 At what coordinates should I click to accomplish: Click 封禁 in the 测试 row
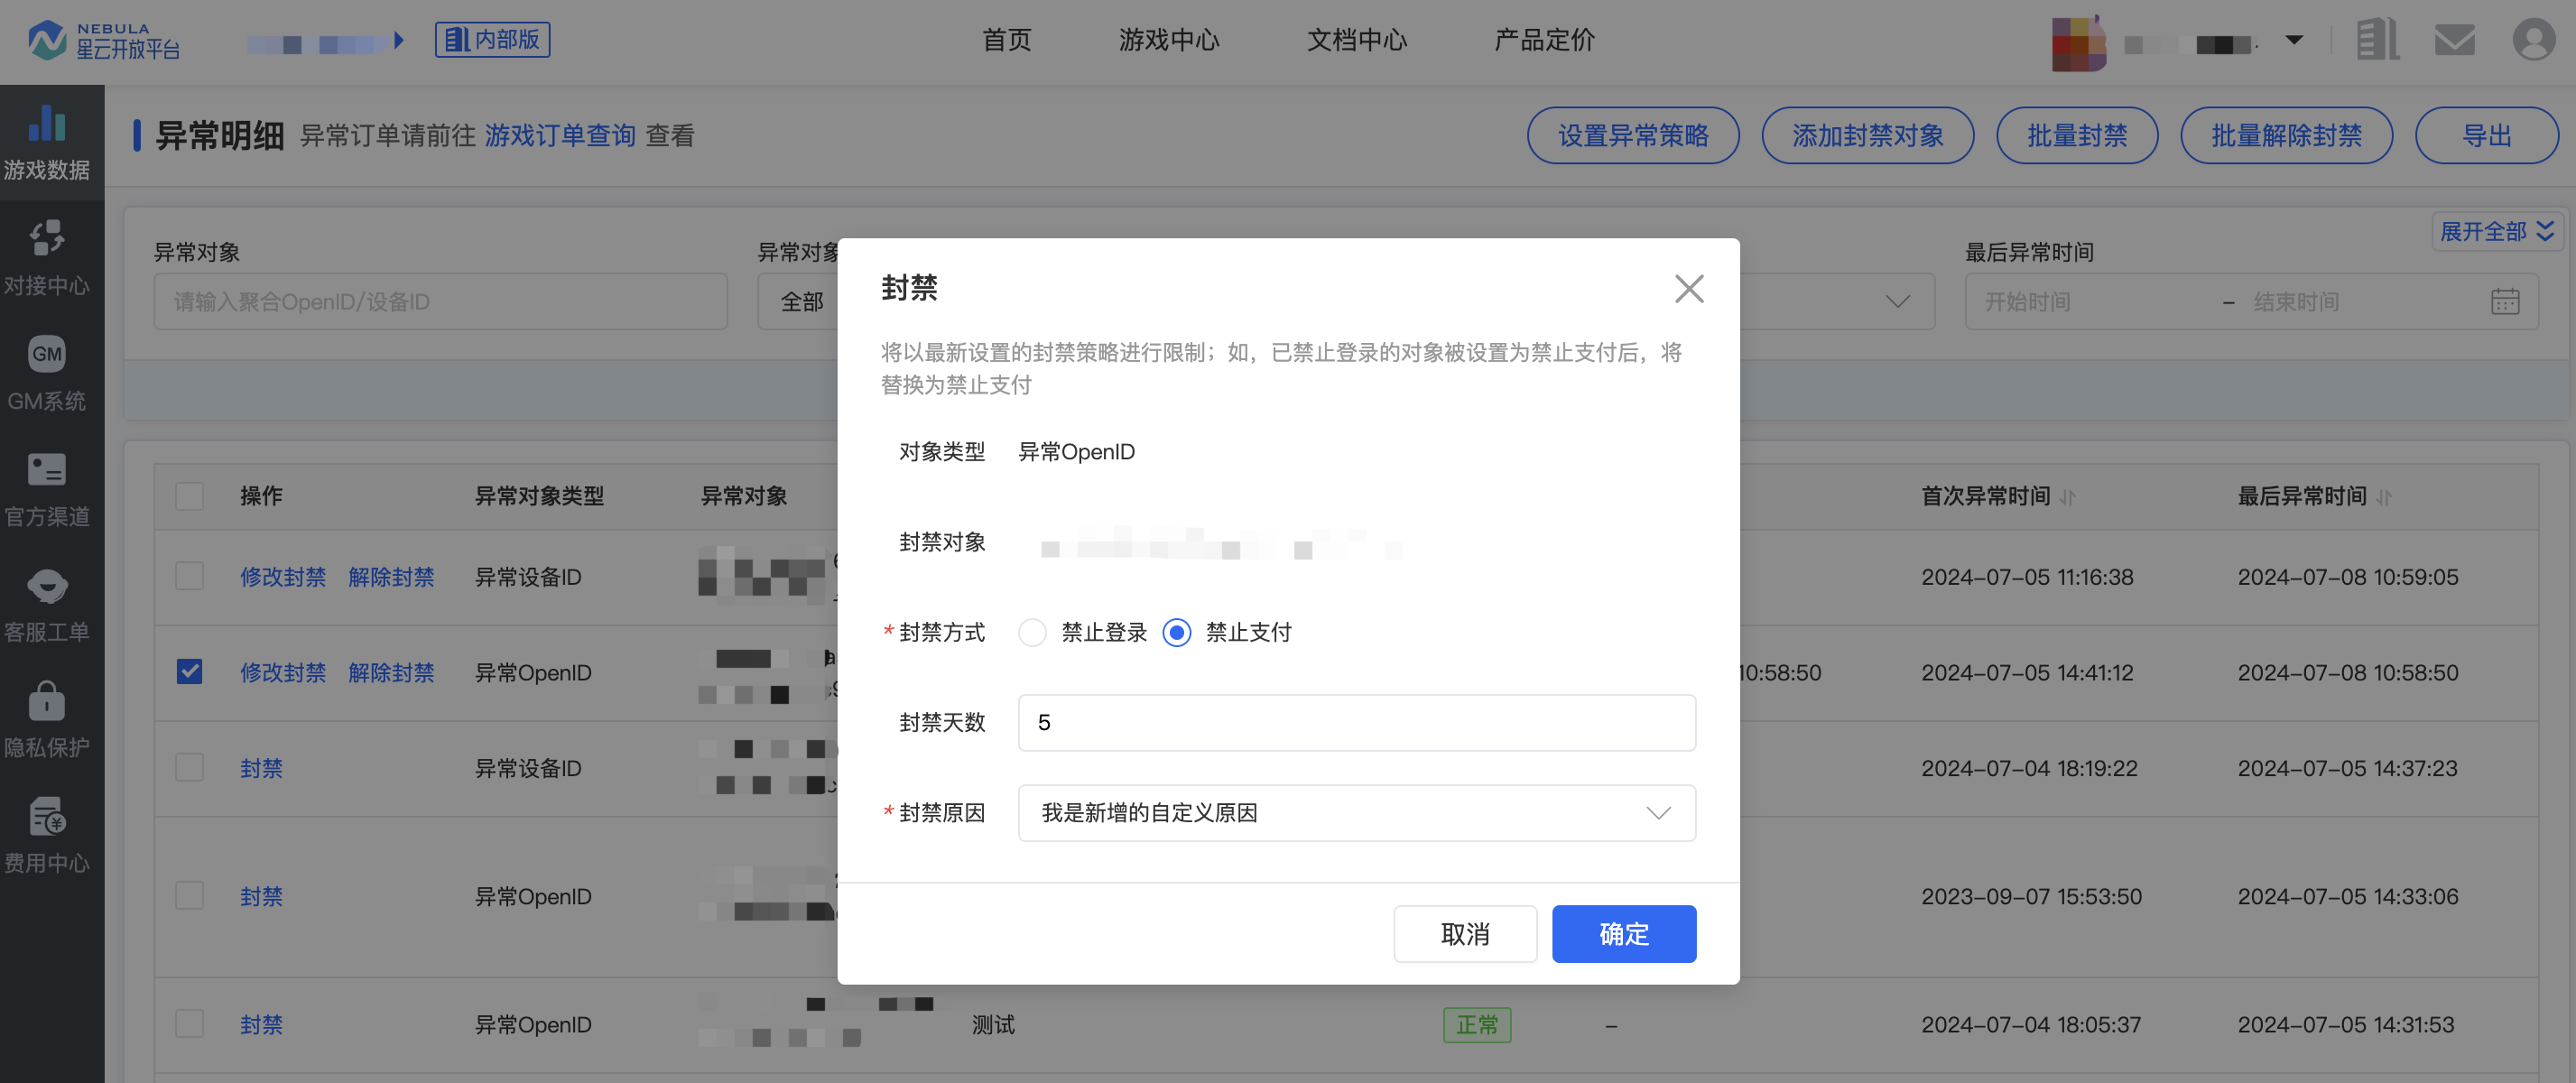[261, 1024]
